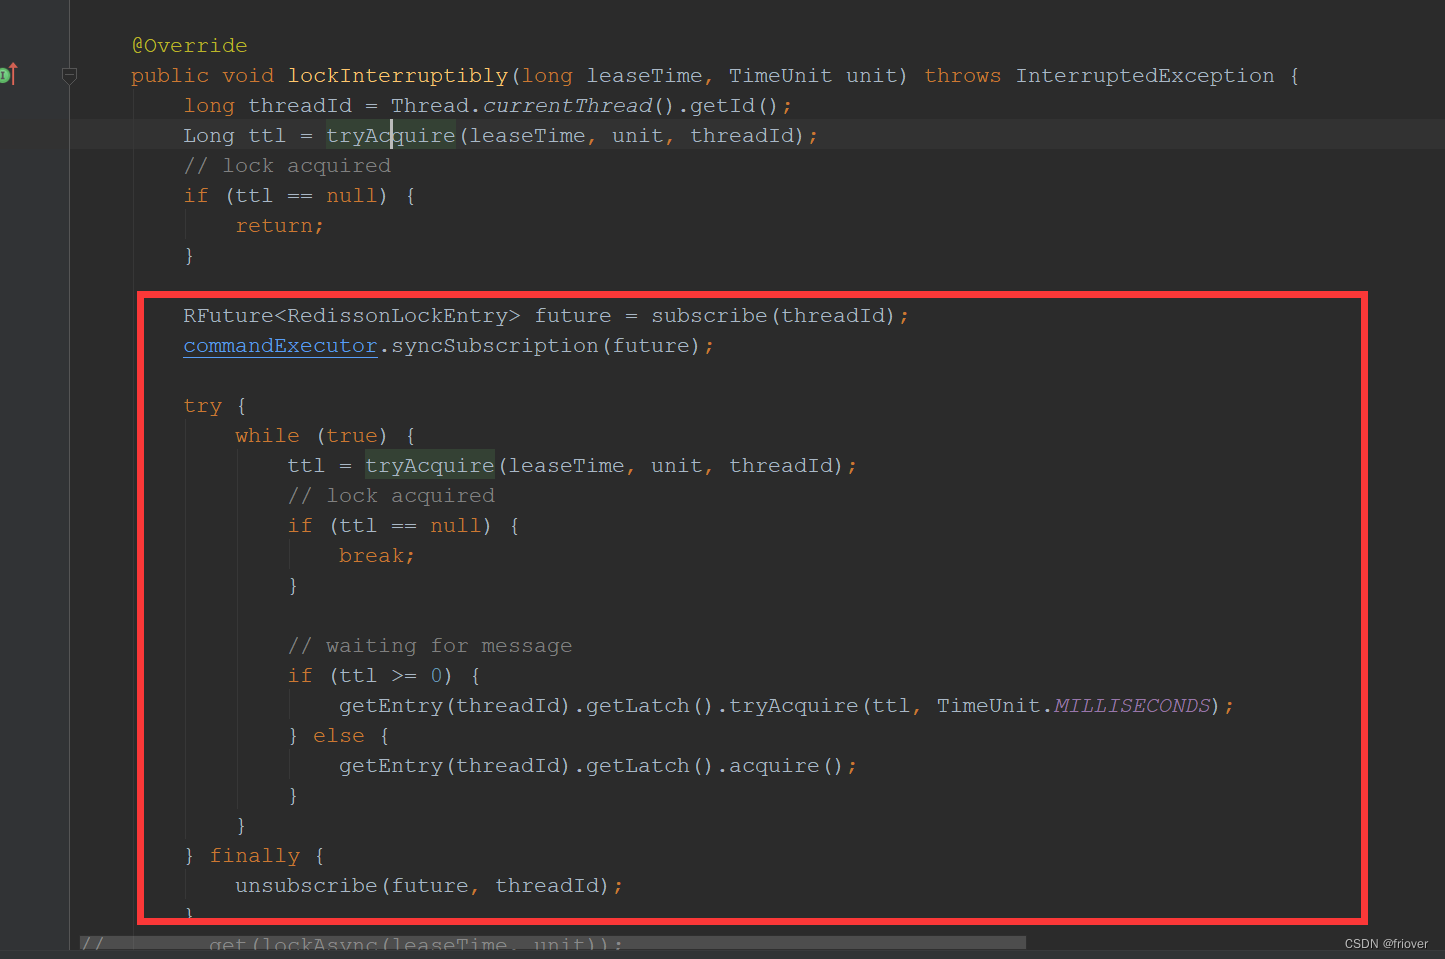
Task: Click the lockInterruptibly method name
Action: pos(398,76)
